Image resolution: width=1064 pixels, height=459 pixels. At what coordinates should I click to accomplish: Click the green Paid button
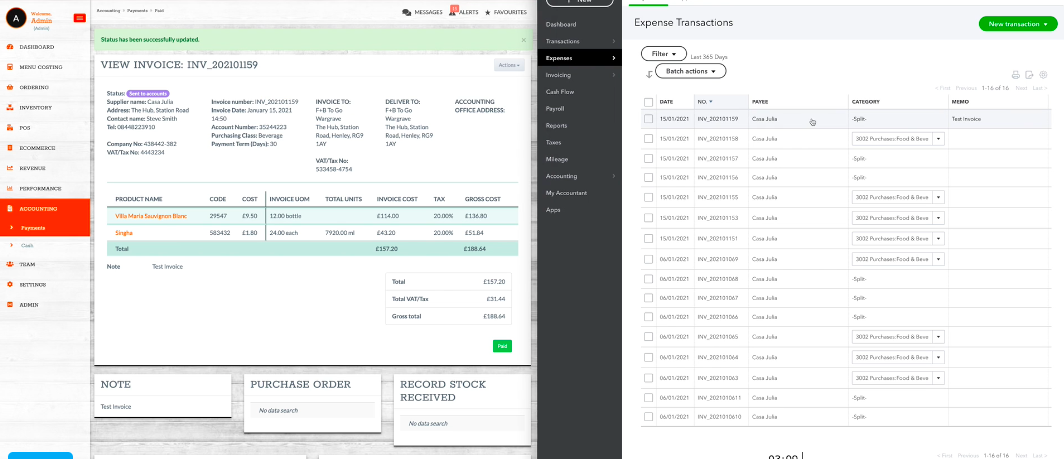pos(502,346)
